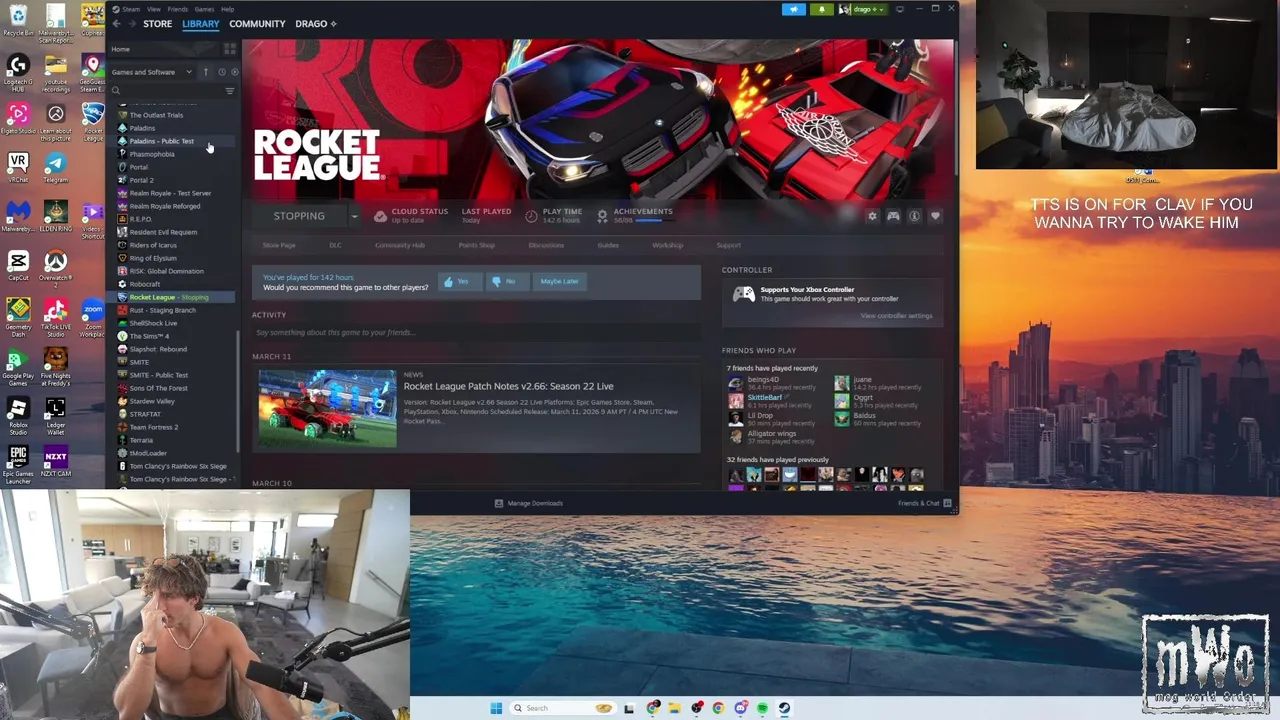Open the Store Page link
Image resolution: width=1280 pixels, height=720 pixels.
[279, 245]
